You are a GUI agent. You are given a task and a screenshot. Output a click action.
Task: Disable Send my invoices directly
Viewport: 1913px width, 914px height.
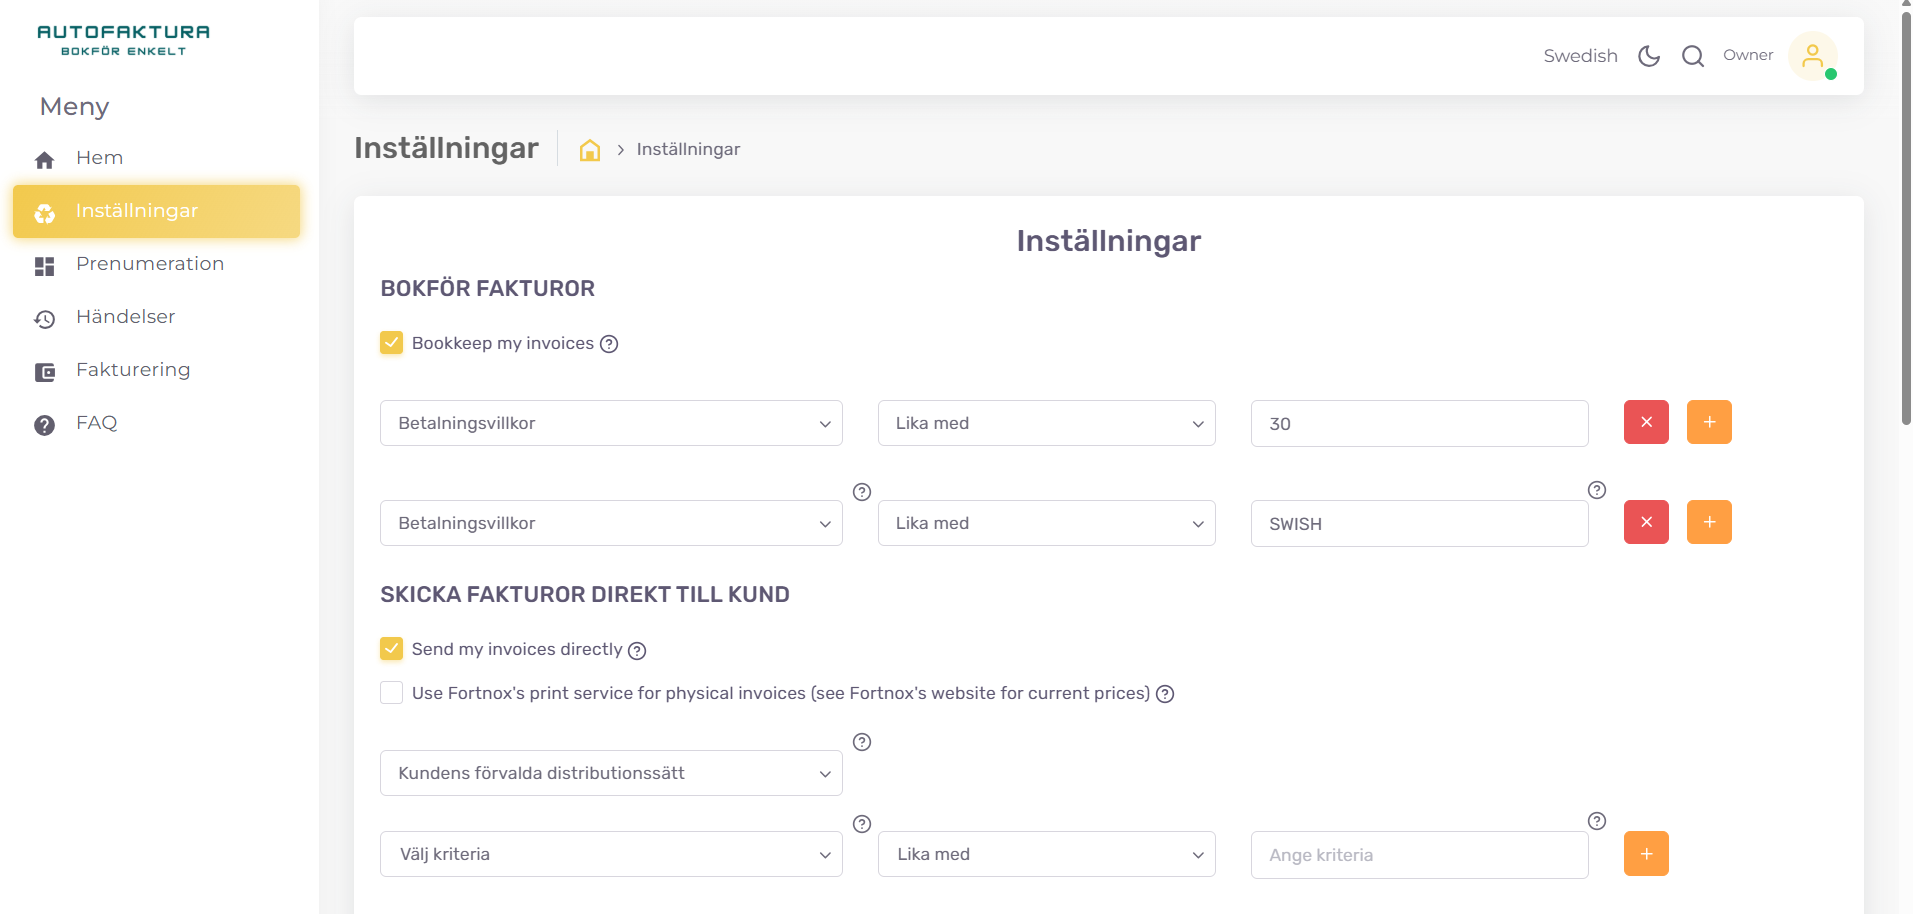point(392,649)
